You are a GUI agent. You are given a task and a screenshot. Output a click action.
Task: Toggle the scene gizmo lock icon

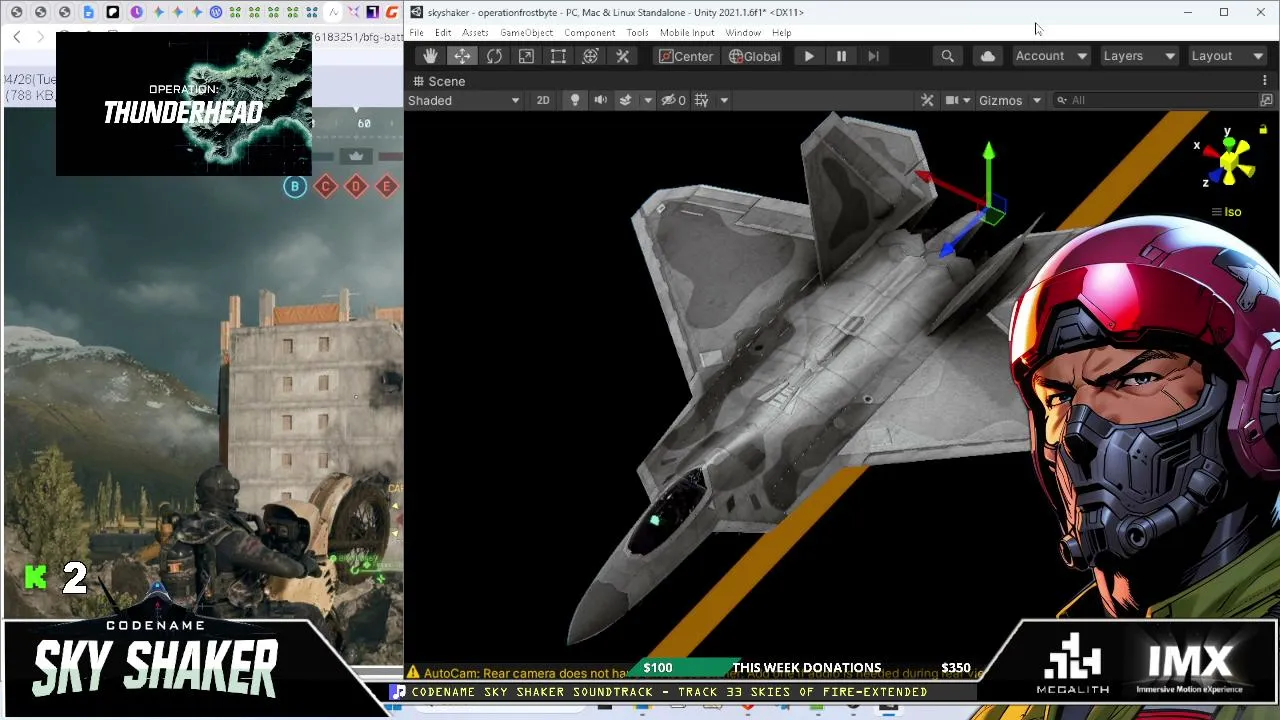click(x=1263, y=129)
